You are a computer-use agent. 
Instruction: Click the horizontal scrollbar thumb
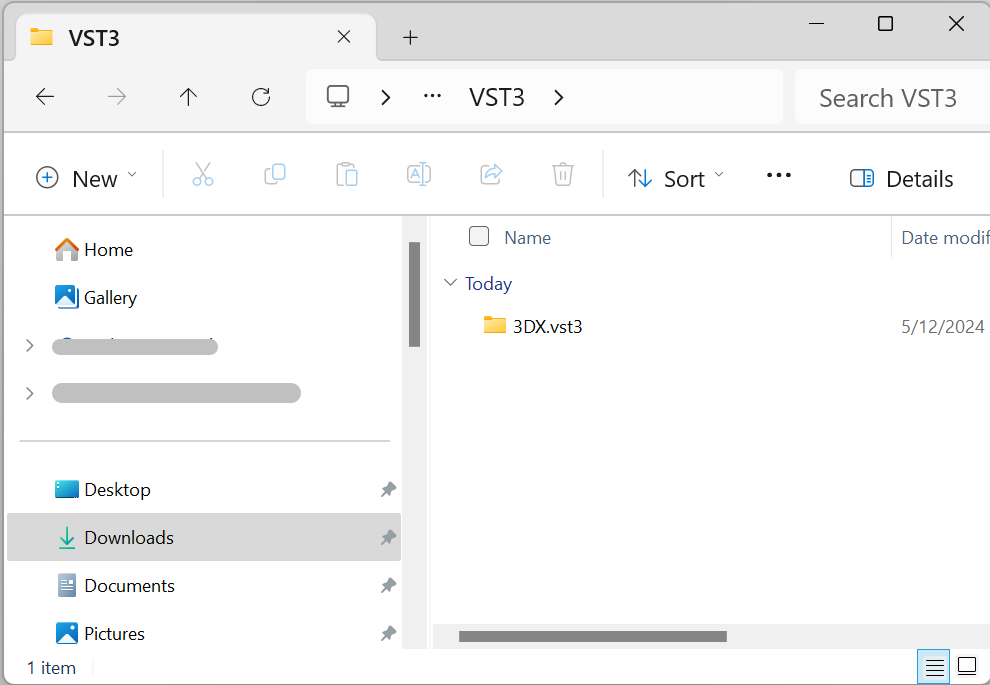[x=592, y=636]
